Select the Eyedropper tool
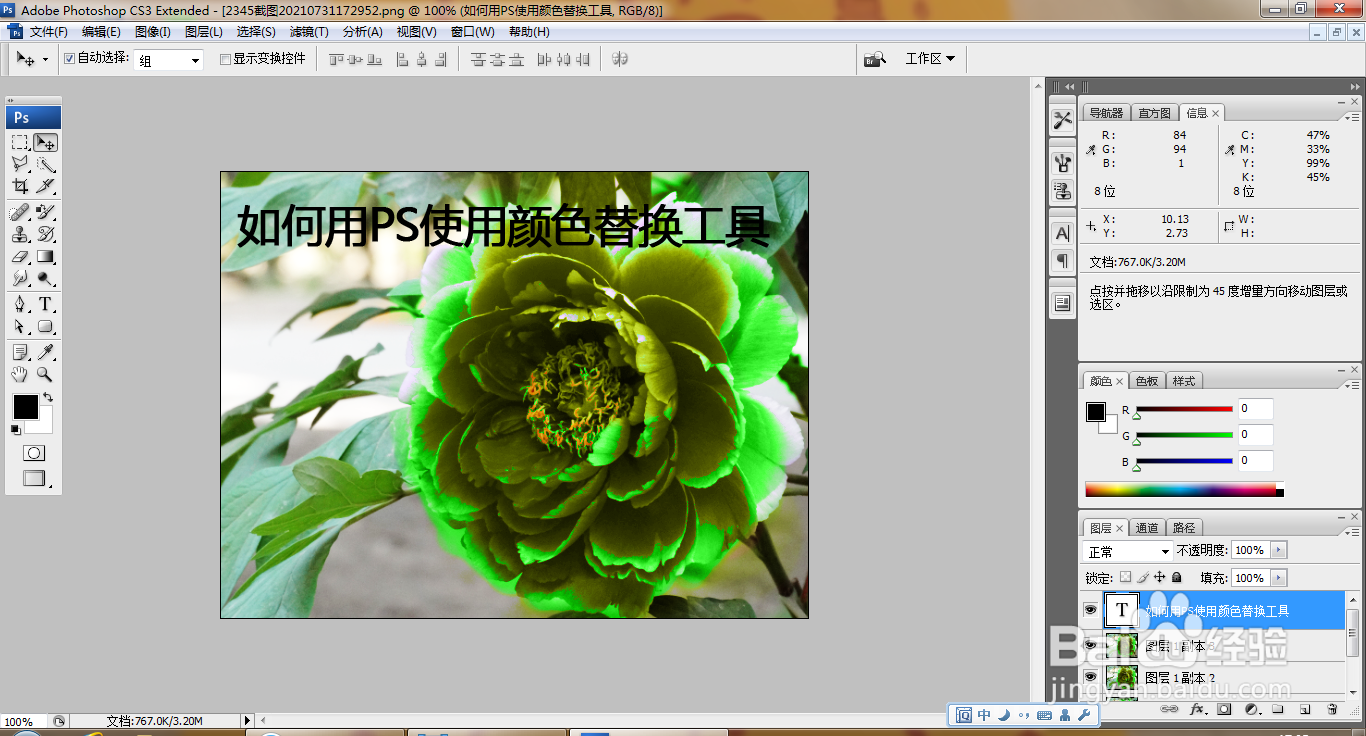1366x736 pixels. (x=46, y=350)
